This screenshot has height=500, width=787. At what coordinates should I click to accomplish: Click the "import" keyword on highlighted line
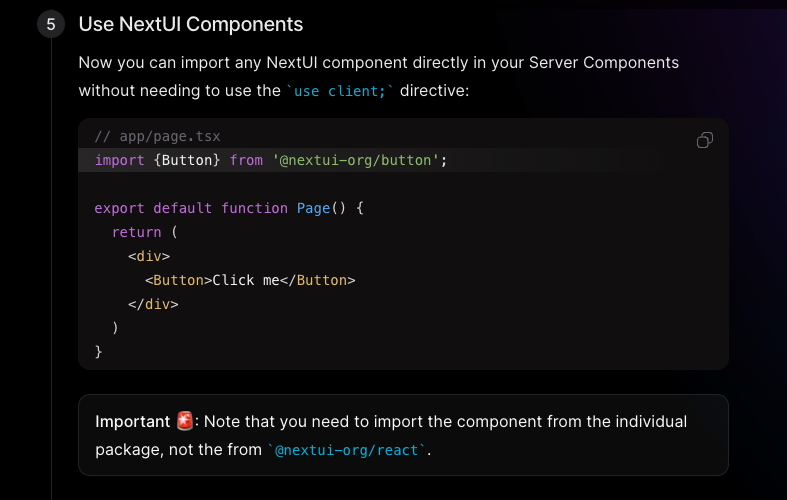(119, 160)
